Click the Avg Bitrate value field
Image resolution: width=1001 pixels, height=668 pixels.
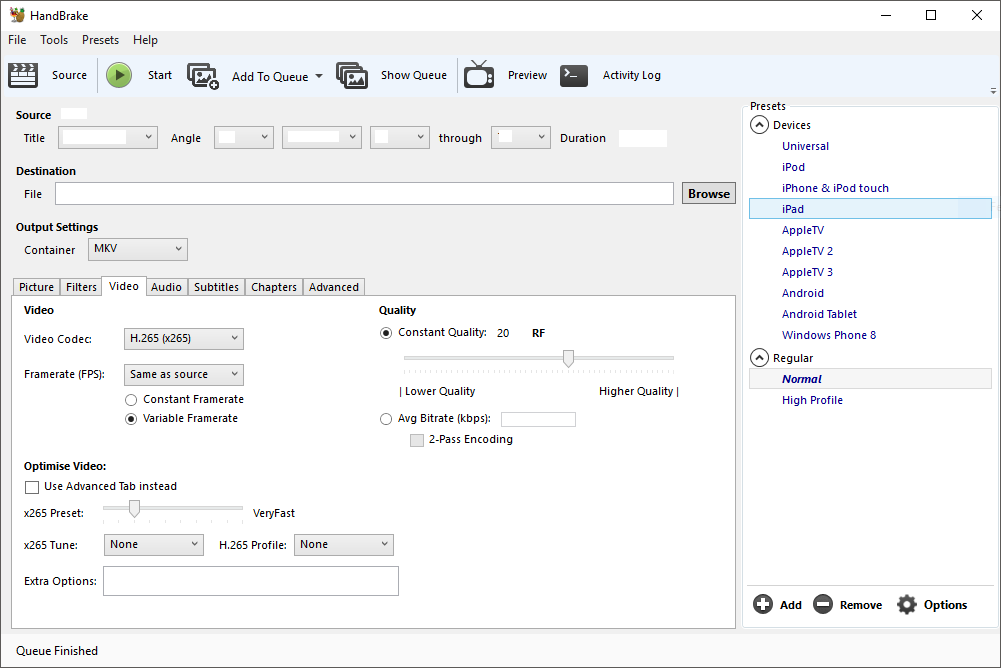tap(538, 420)
